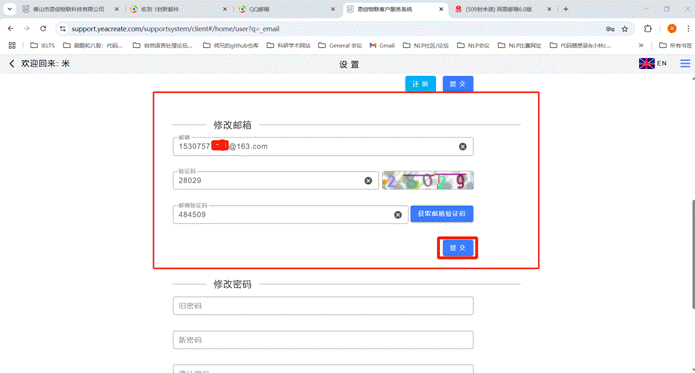The image size is (695, 373).
Task: Open Chrome's three-dot menu
Action: coord(688,29)
